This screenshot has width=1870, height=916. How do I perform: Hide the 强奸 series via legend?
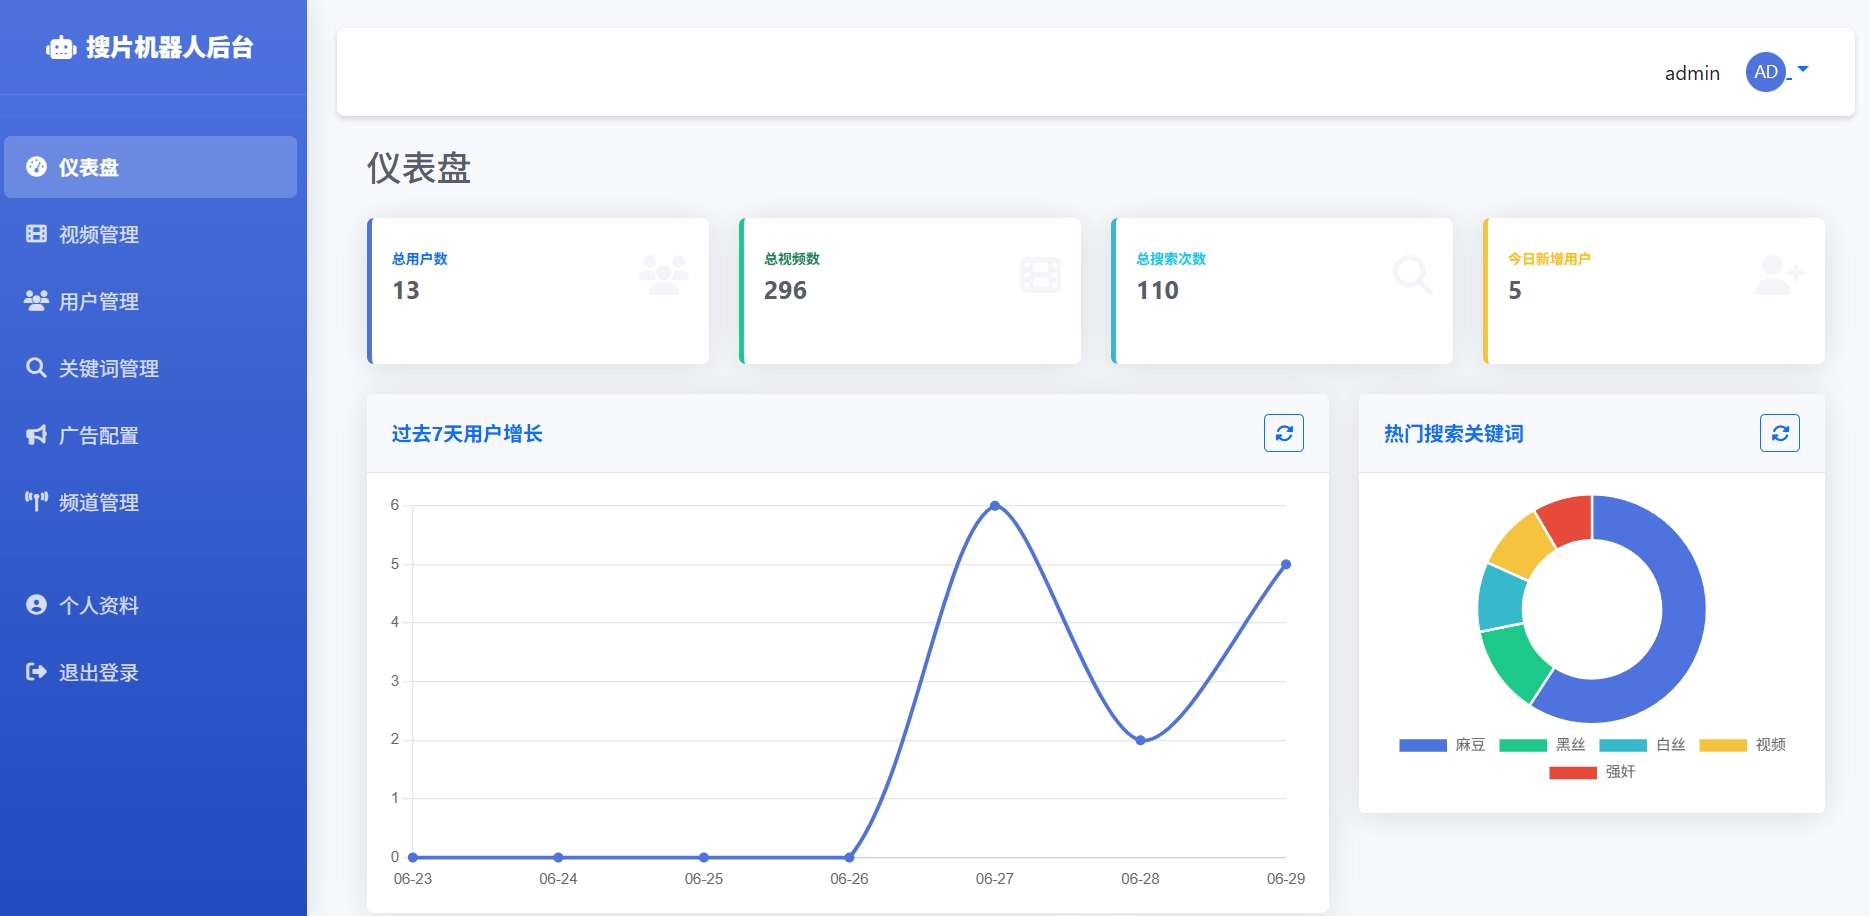click(1593, 772)
